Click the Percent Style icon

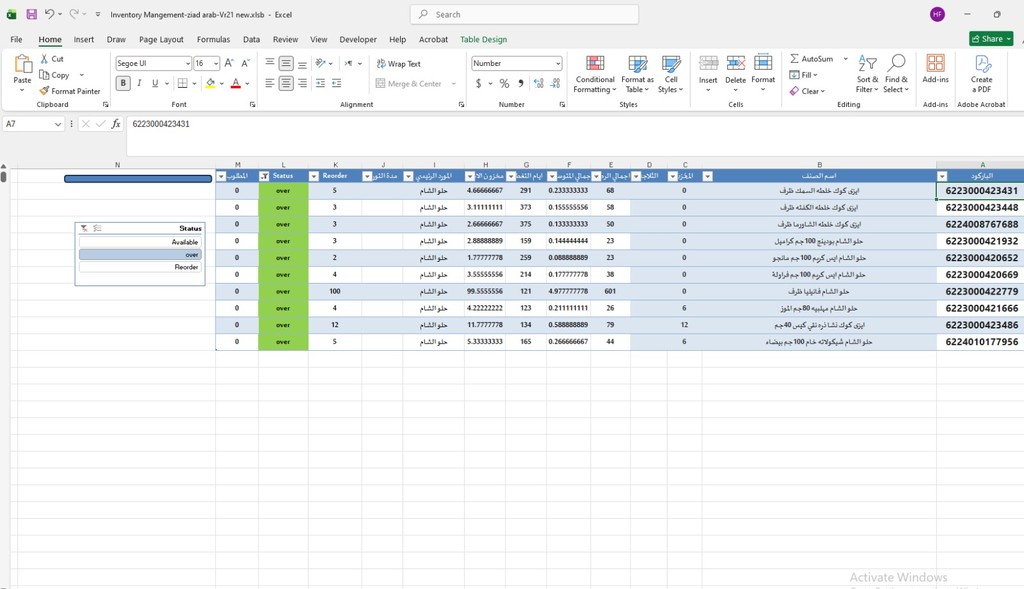tap(504, 83)
